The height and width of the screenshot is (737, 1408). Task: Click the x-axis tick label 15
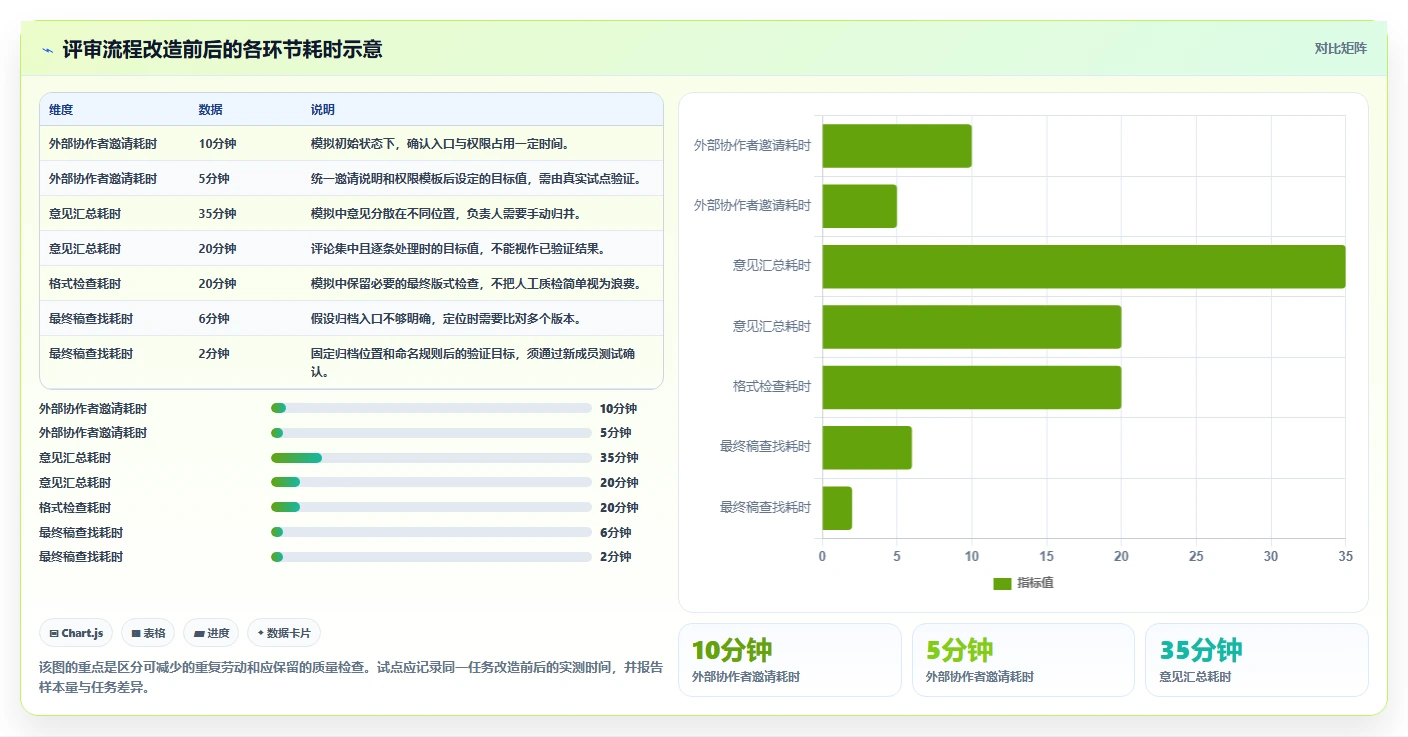(1046, 556)
